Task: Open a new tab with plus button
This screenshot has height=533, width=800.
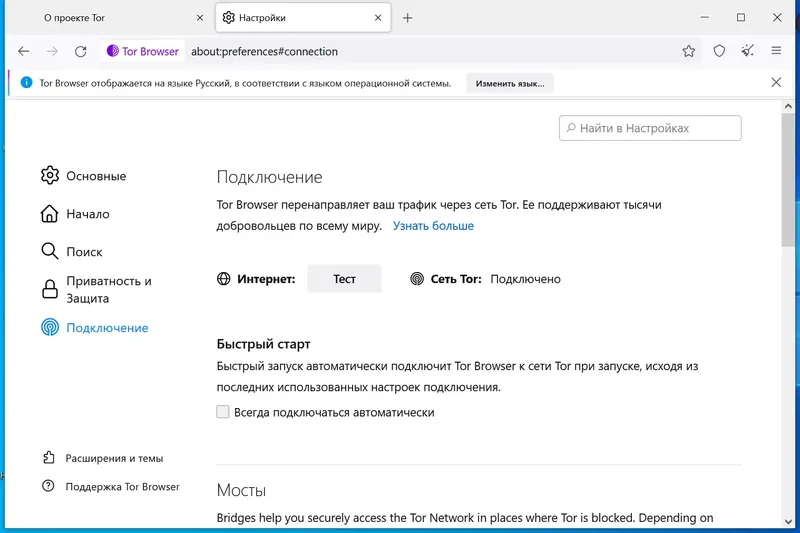Action: [408, 18]
